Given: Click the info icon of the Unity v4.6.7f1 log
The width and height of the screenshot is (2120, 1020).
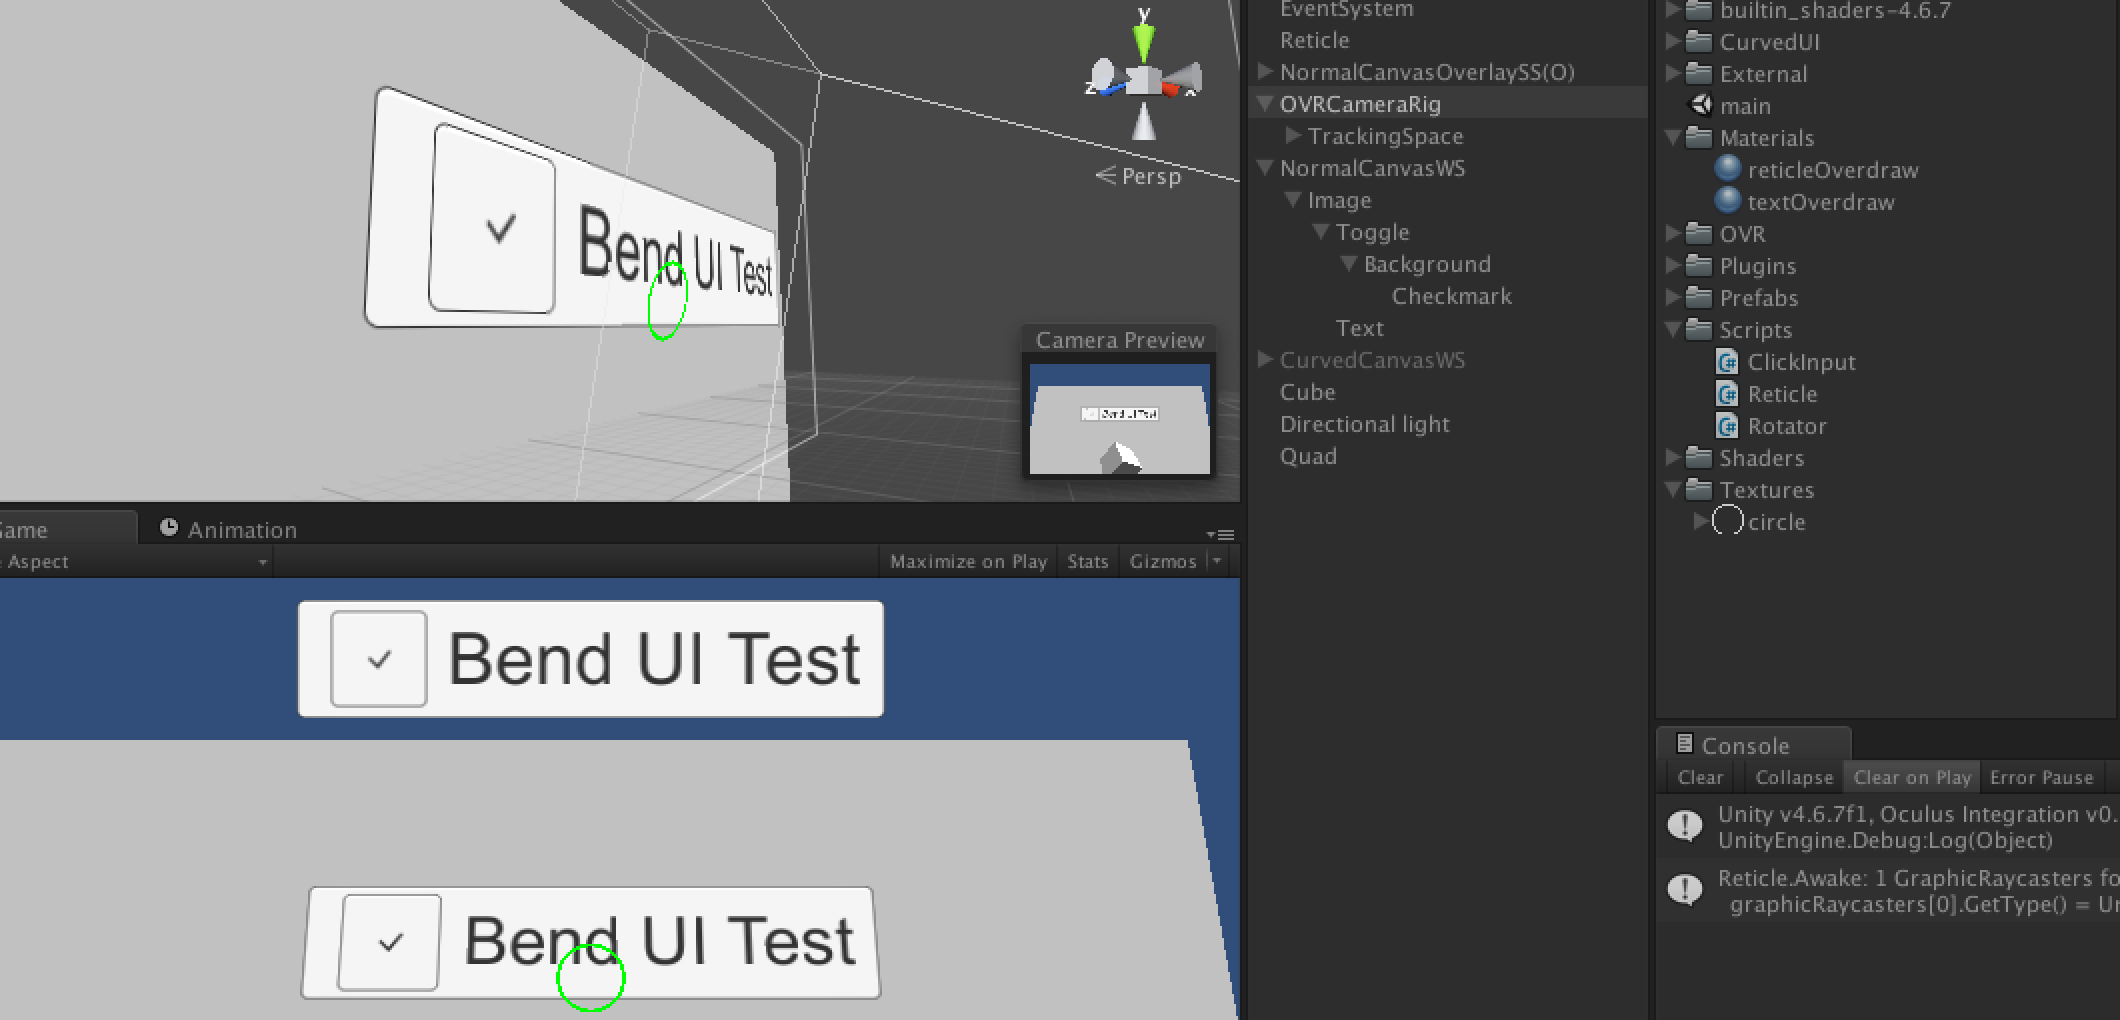Looking at the screenshot, I should click(x=1685, y=826).
